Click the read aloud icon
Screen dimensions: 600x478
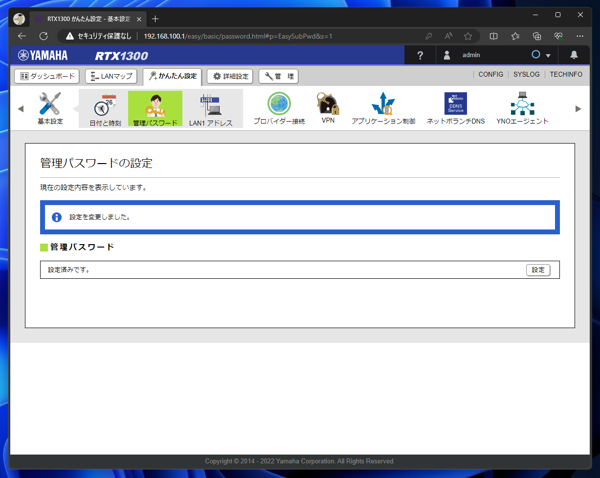(x=448, y=36)
